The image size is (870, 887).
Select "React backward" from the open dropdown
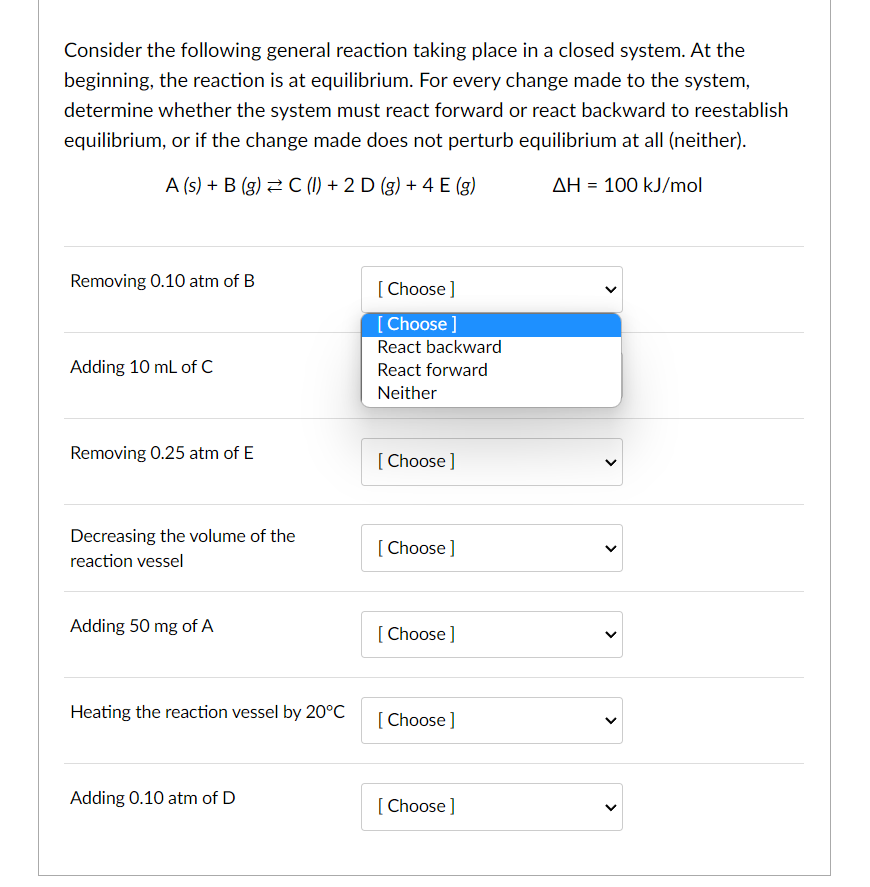tap(438, 347)
